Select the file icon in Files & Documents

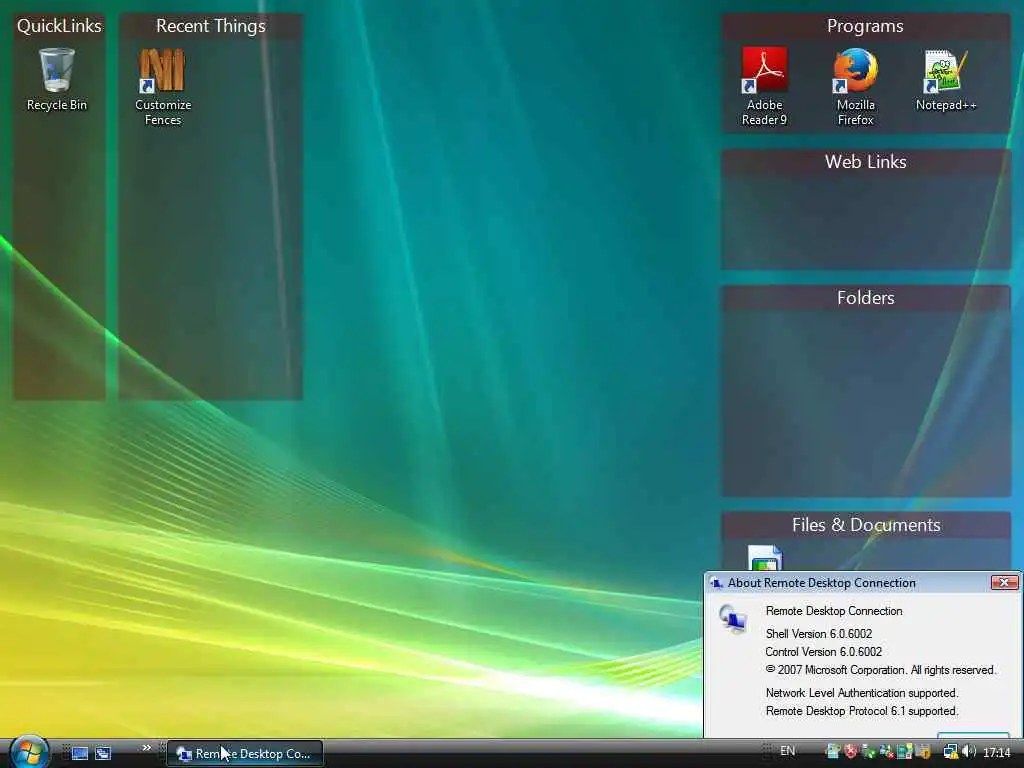click(x=765, y=557)
